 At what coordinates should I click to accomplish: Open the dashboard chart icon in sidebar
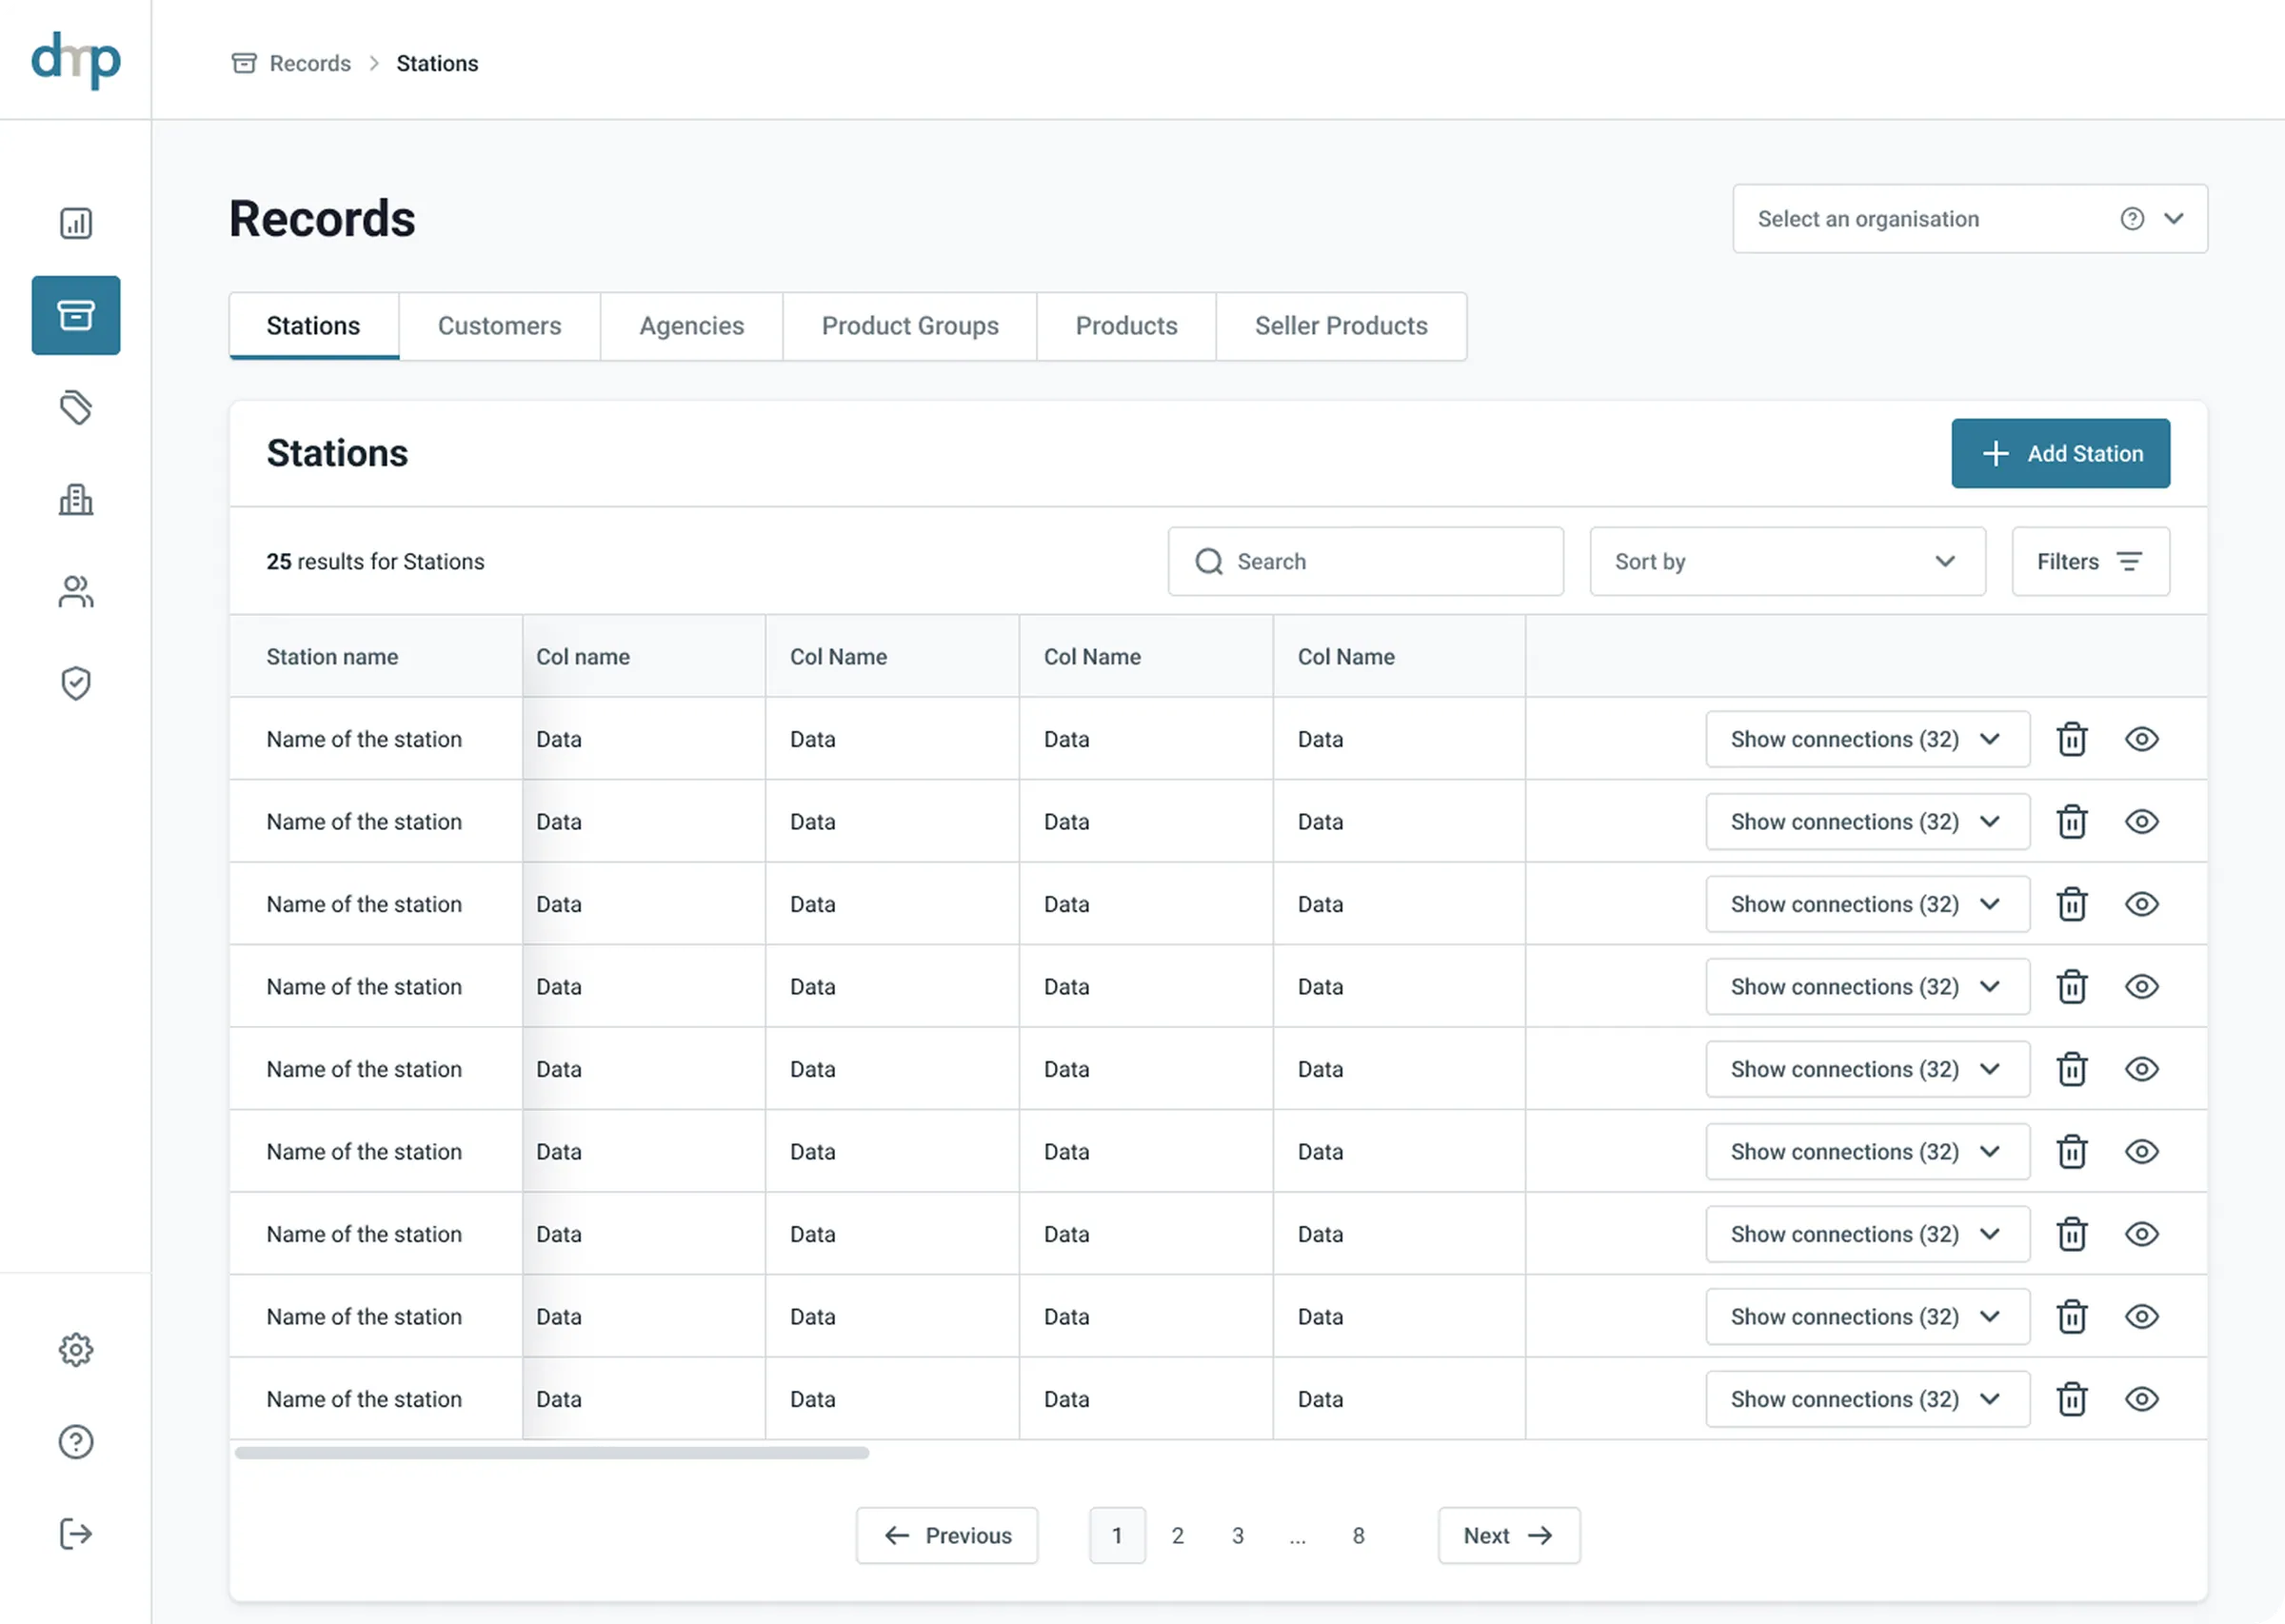pos(76,223)
